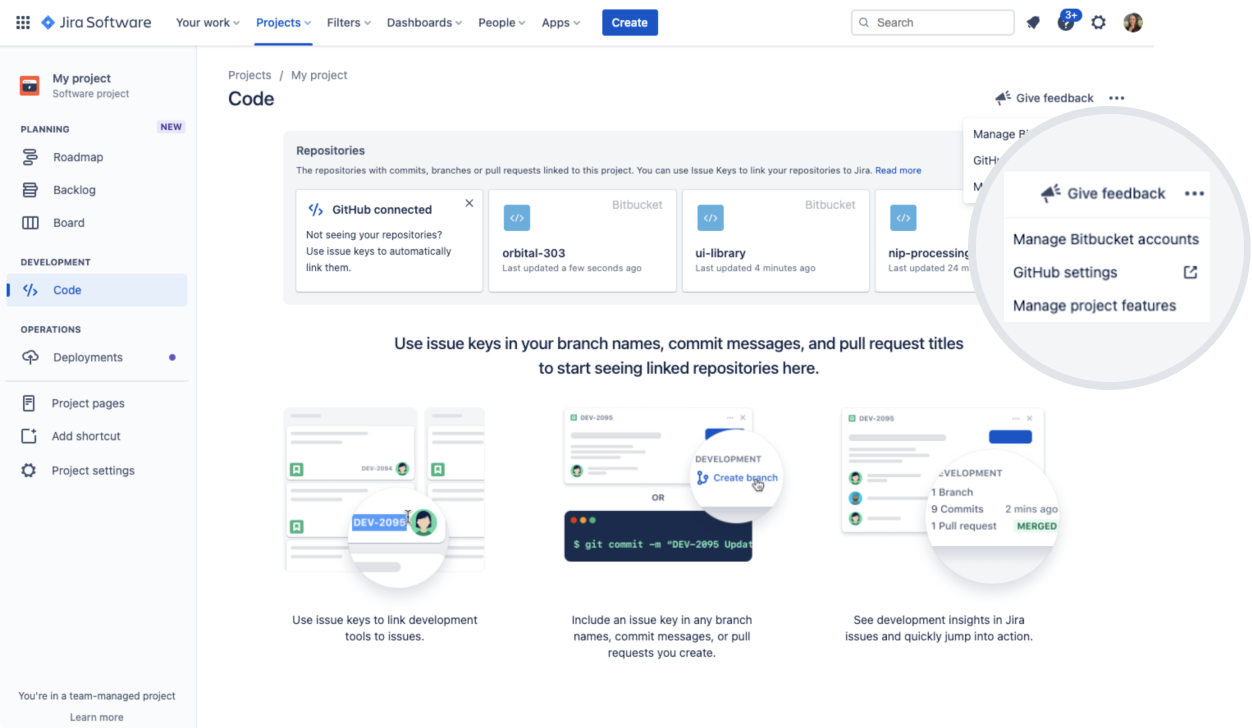The image size is (1252, 728).
Task: Click the megaphone icon beside Give feedback
Action: coord(1003,98)
